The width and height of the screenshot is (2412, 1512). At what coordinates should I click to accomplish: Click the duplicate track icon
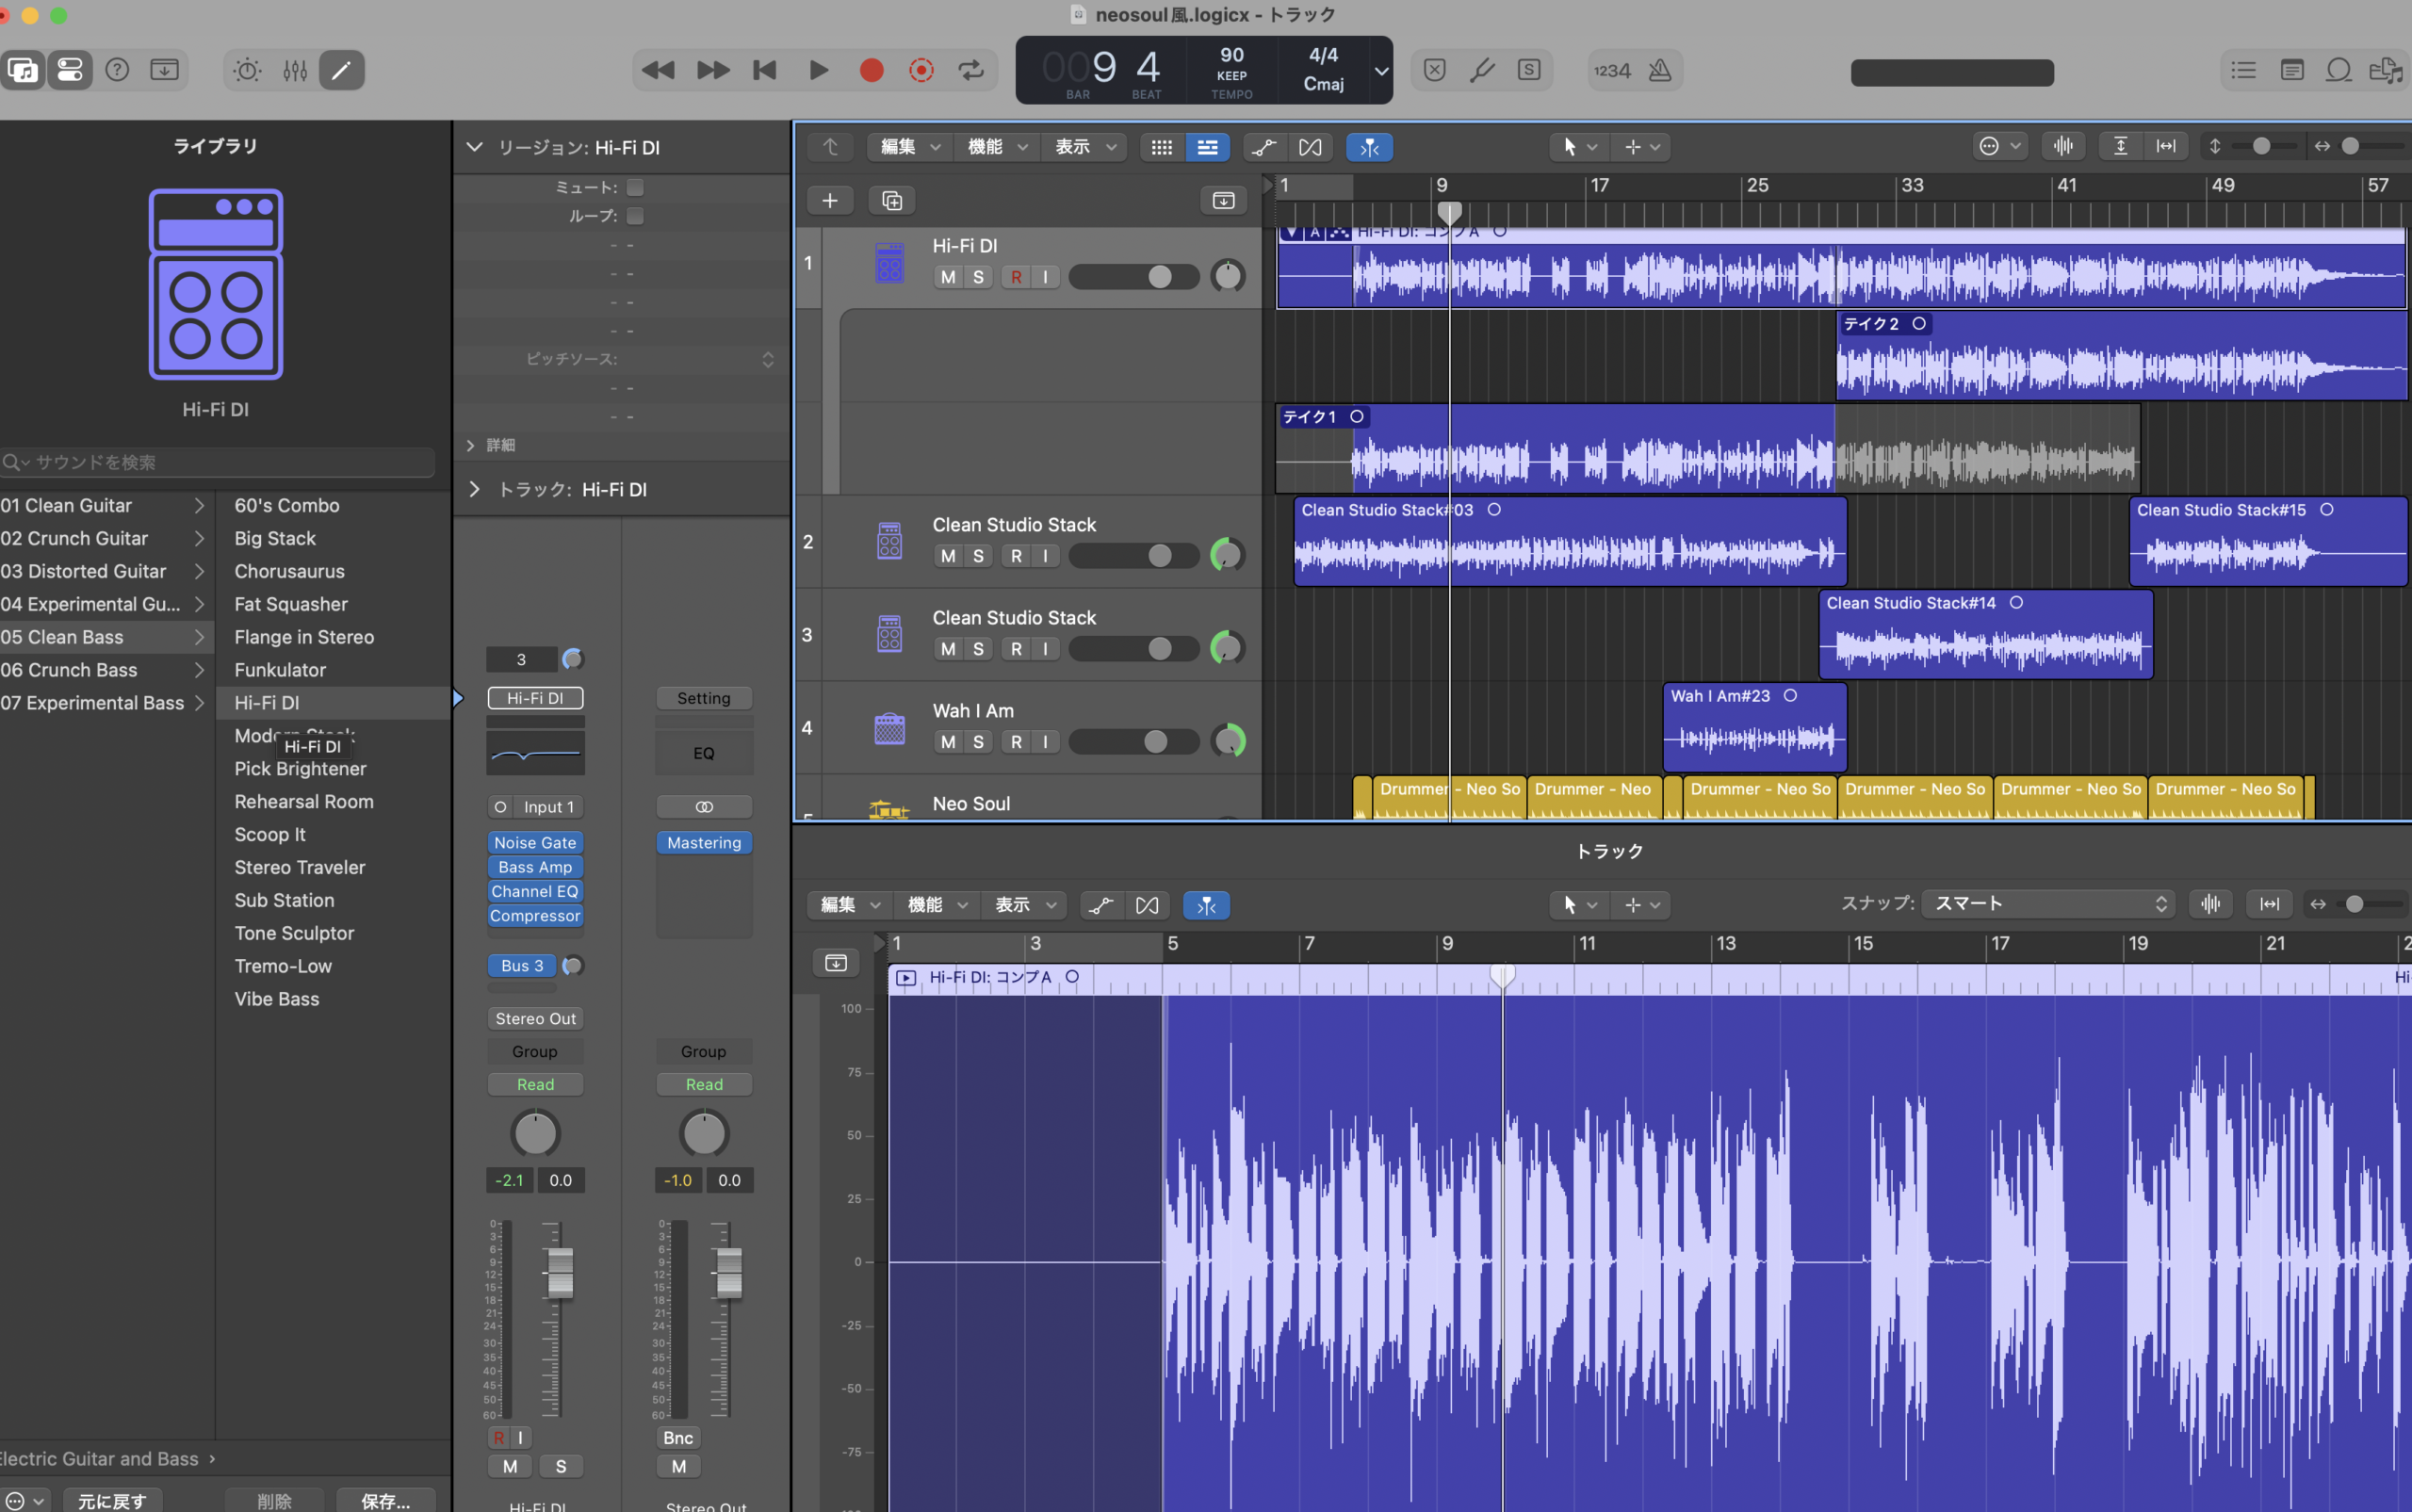coord(891,200)
